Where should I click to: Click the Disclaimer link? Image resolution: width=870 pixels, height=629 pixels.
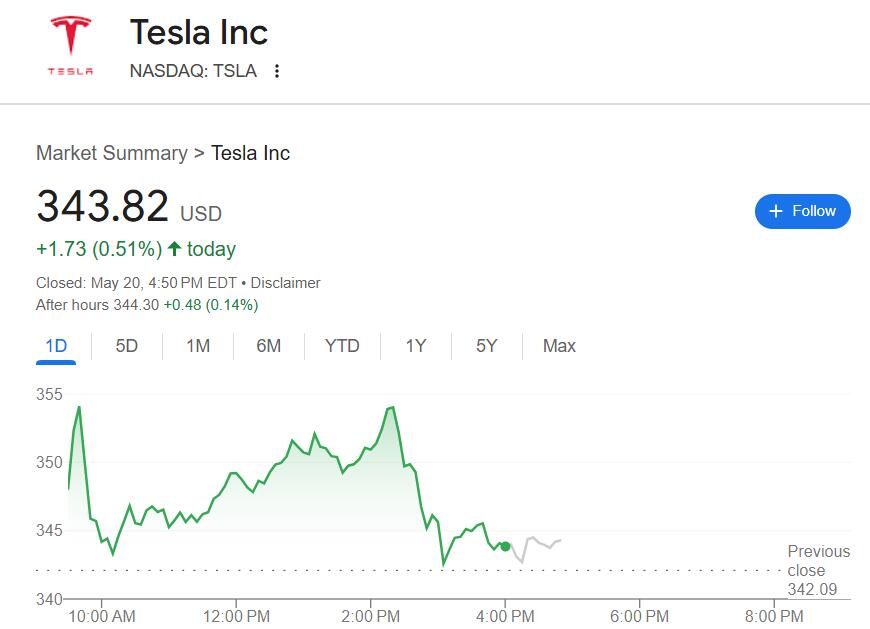tap(285, 283)
